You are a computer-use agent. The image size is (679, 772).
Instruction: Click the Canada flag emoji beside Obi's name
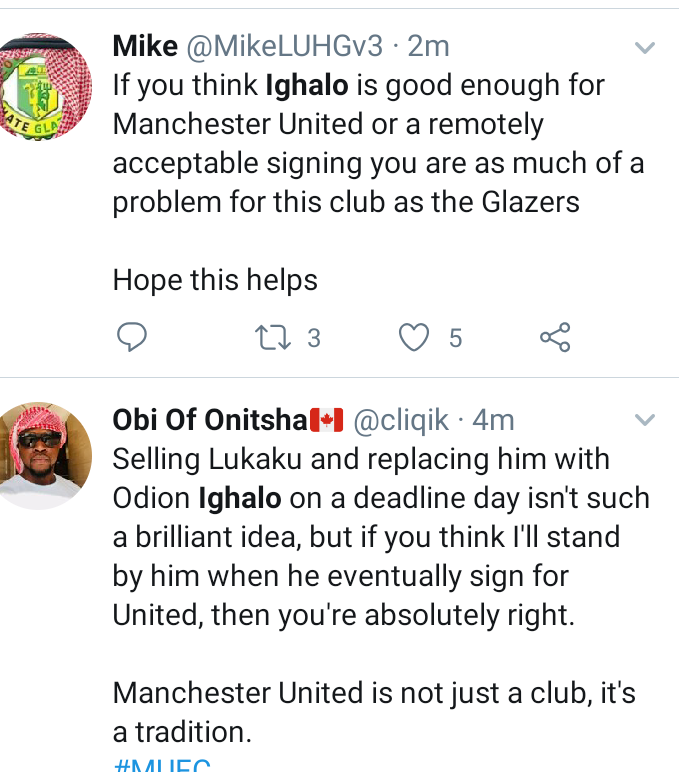(x=328, y=421)
